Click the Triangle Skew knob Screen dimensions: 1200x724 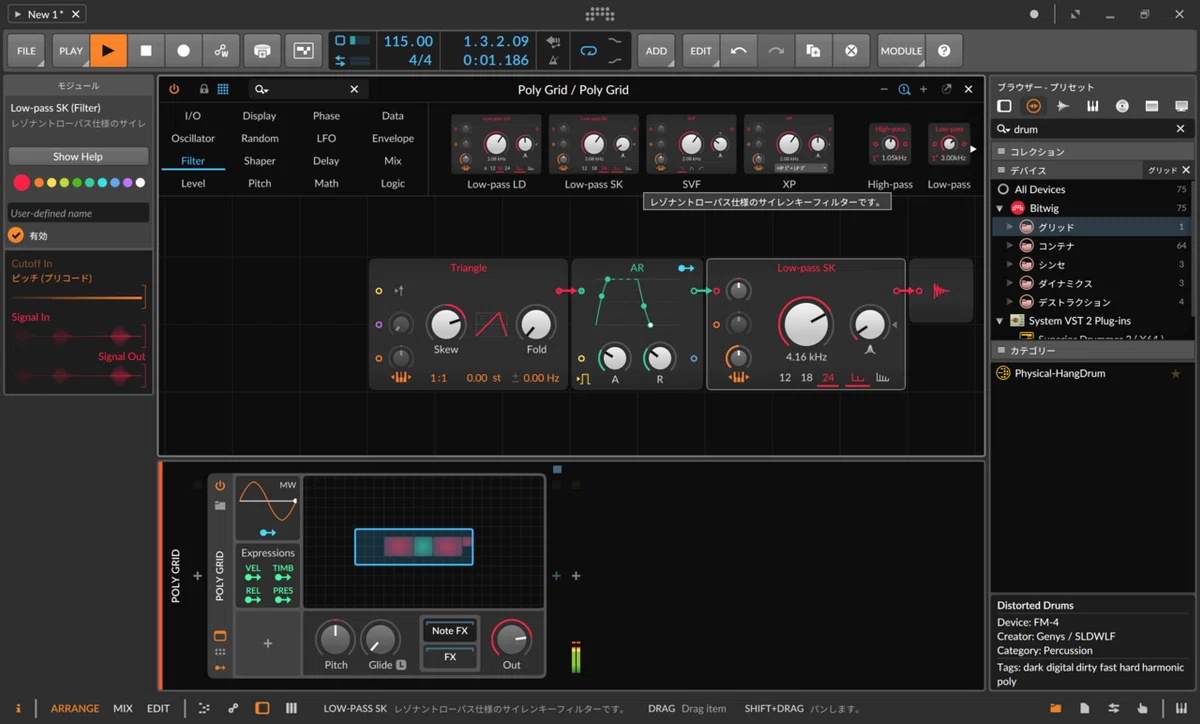(x=446, y=324)
